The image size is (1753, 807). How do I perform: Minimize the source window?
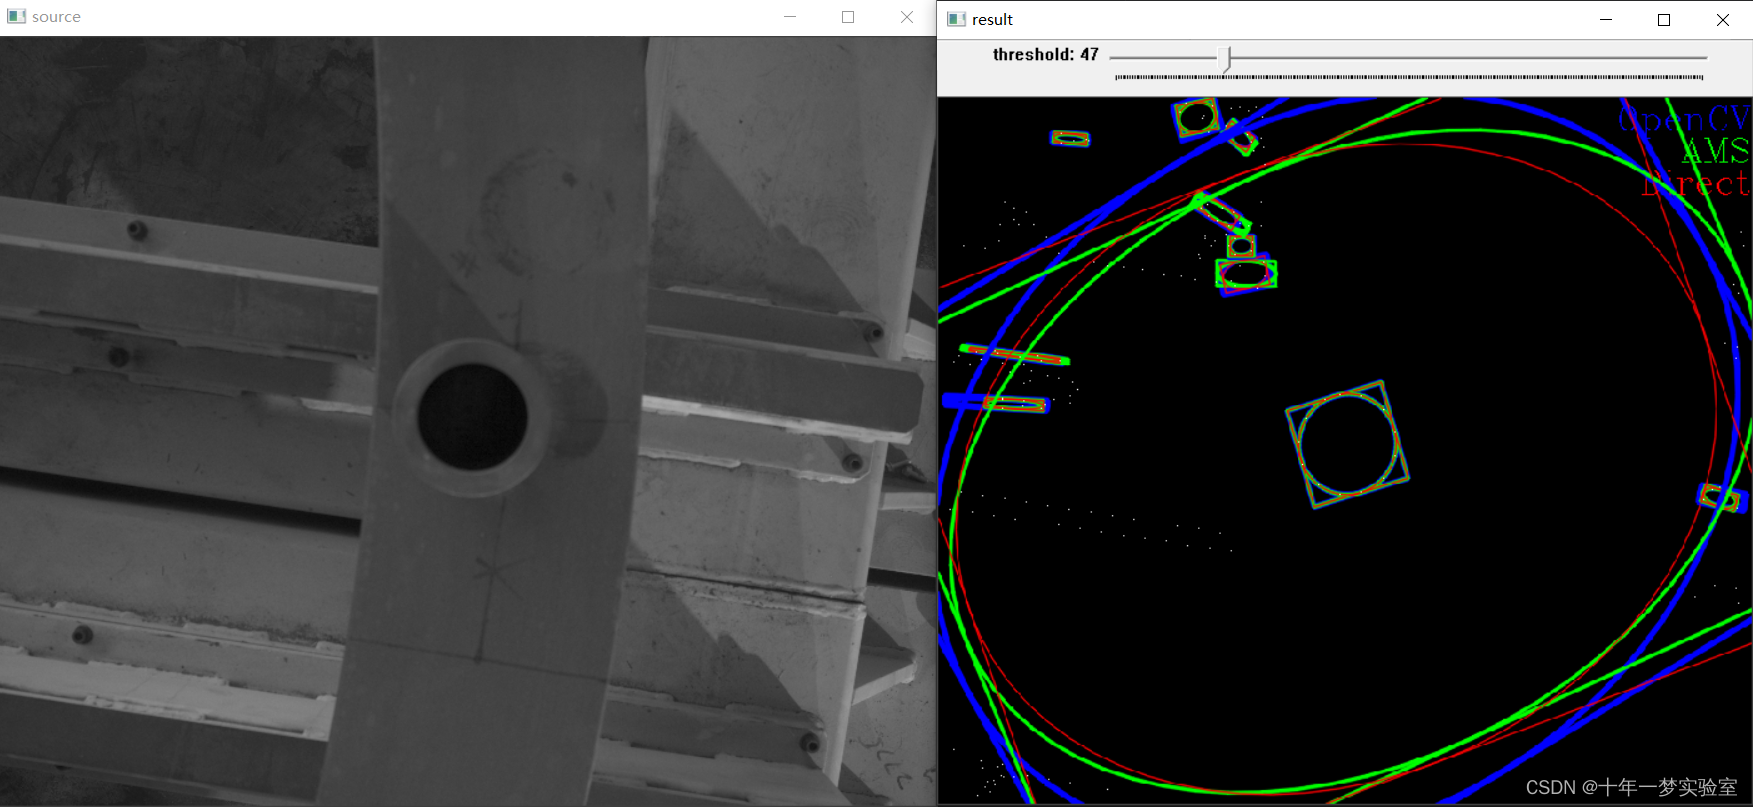[790, 17]
